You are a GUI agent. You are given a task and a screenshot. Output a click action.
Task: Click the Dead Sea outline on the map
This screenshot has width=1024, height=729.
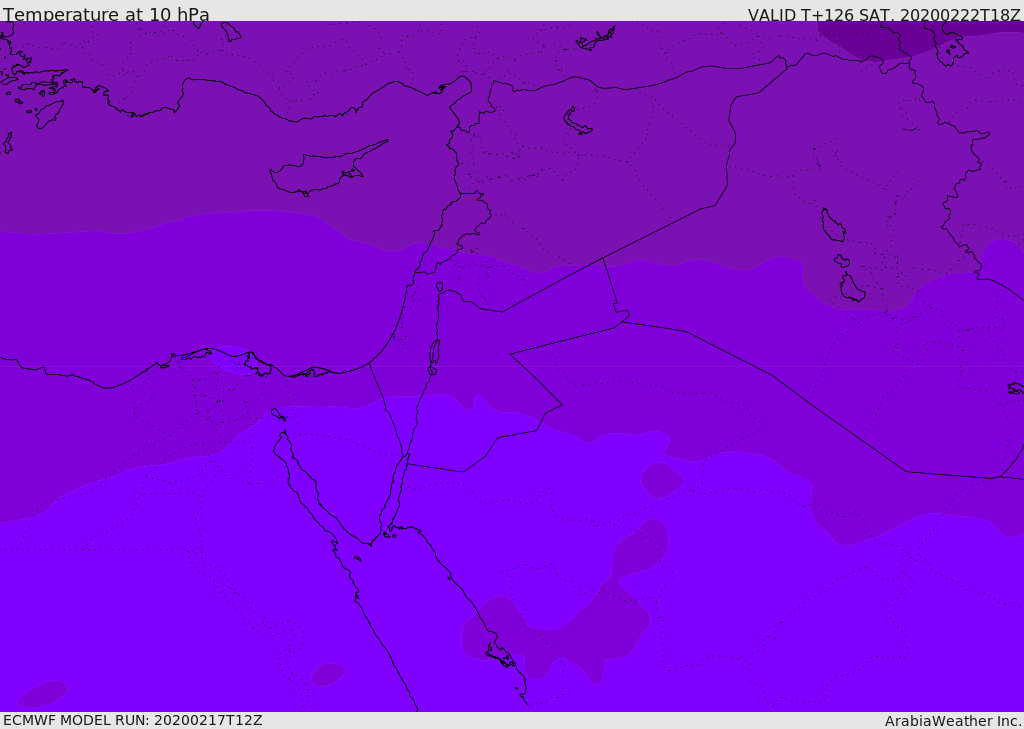434,353
